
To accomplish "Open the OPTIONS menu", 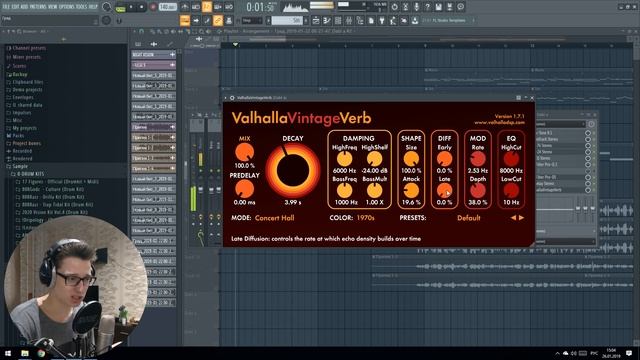I will (x=67, y=7).
